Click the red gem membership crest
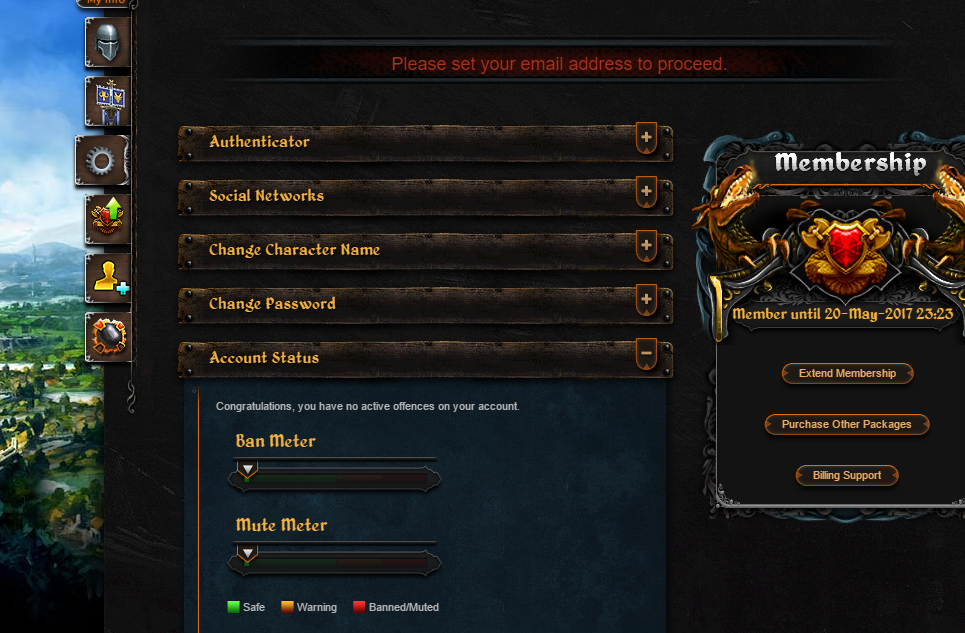Viewport: 965px width, 633px height. 847,249
